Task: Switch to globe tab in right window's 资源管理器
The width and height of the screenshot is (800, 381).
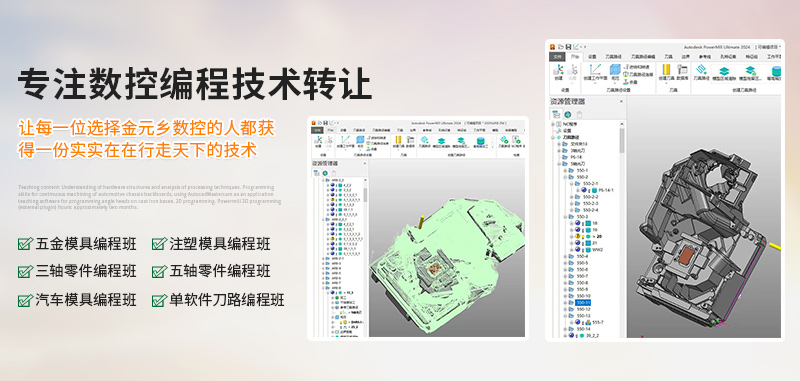Action: [568, 115]
